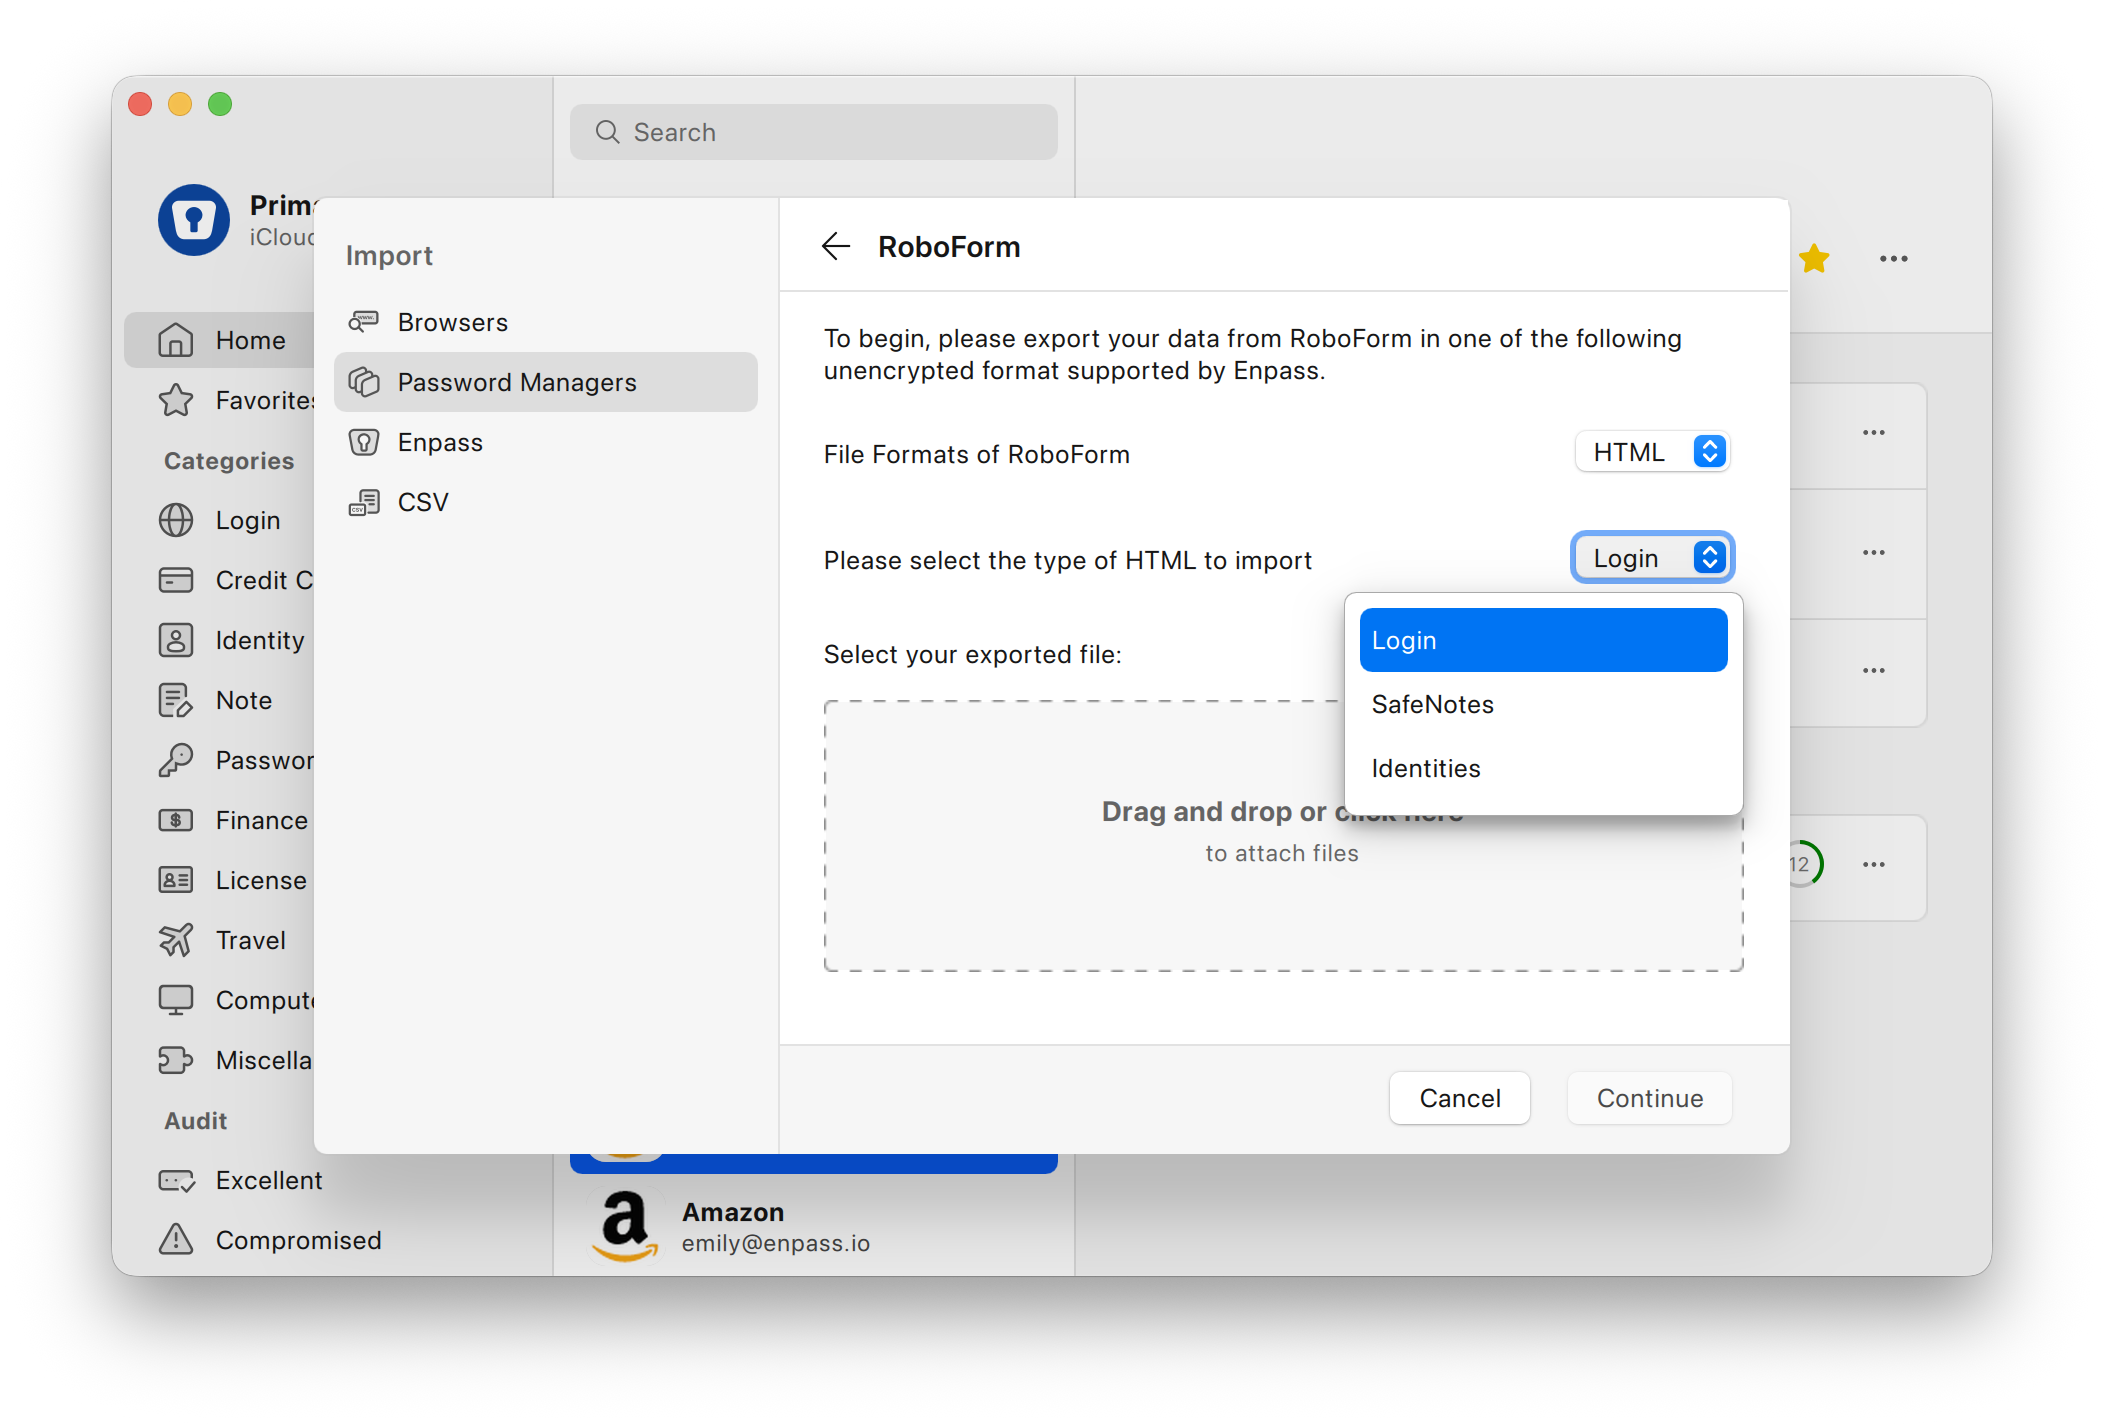Click the Amazon logo thumbnail
The width and height of the screenshot is (2104, 1424).
(626, 1226)
